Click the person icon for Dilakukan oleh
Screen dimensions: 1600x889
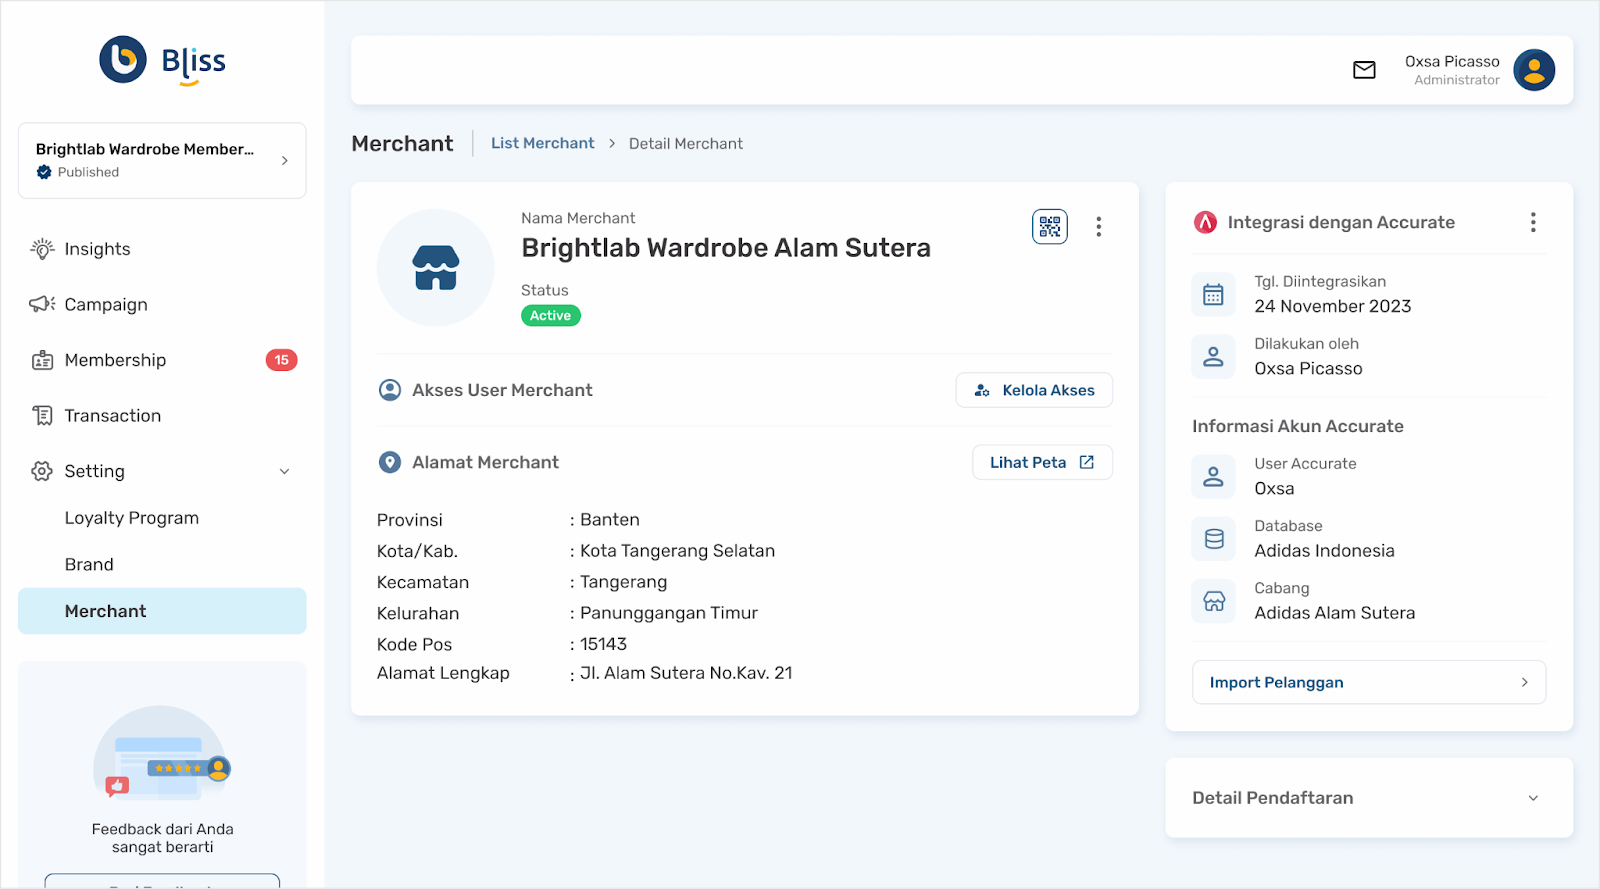pyautogui.click(x=1214, y=356)
